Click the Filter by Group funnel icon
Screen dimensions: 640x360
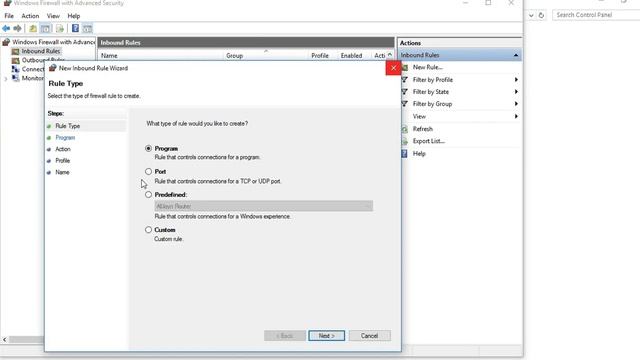(405, 104)
